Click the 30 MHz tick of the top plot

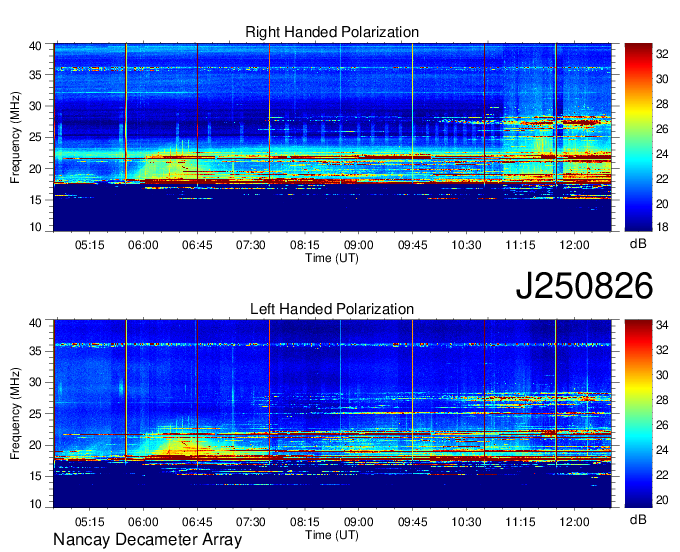35,106
